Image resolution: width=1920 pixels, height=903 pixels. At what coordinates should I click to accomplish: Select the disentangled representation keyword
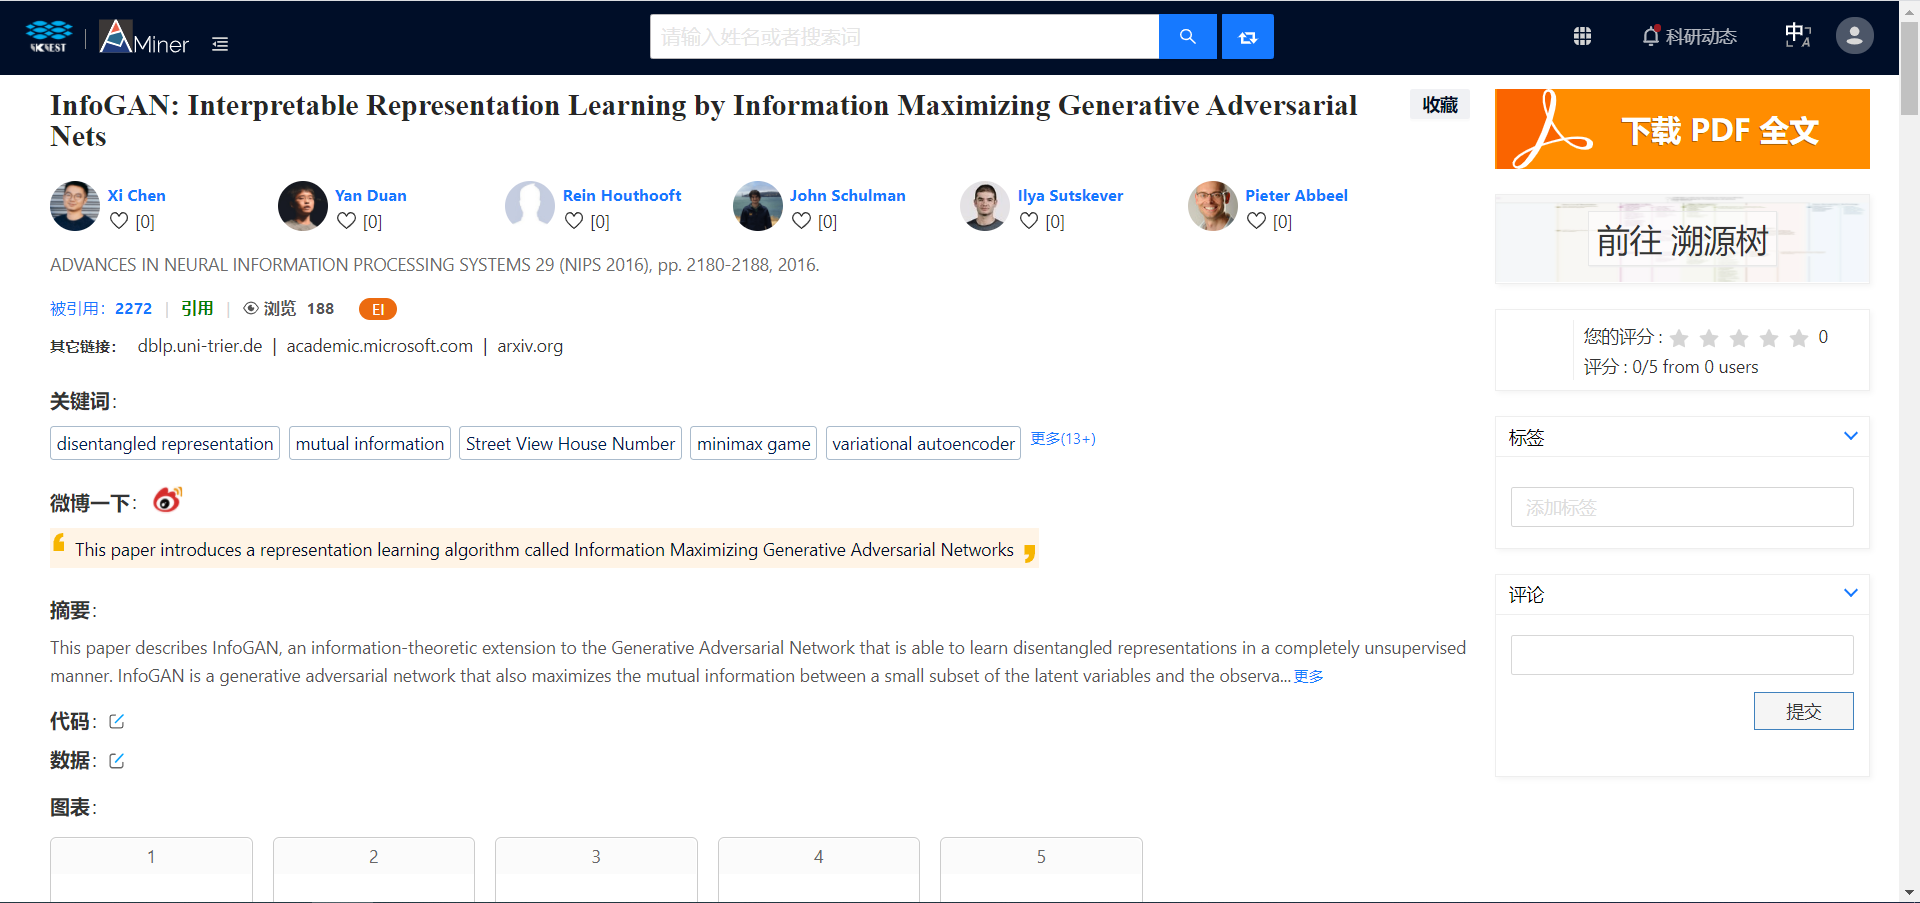165,444
